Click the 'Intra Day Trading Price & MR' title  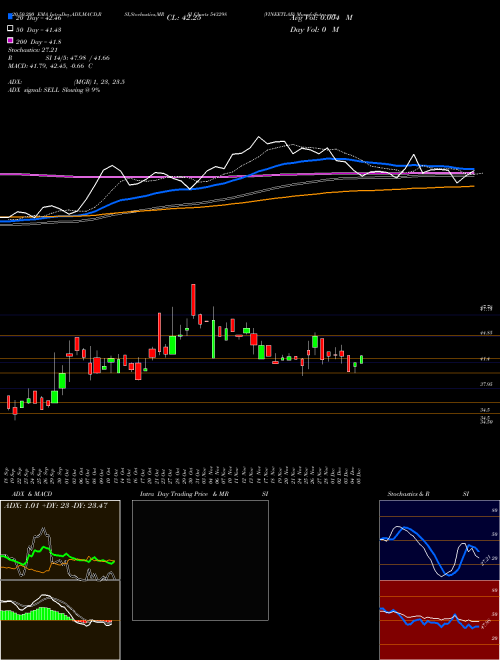pyautogui.click(x=184, y=494)
